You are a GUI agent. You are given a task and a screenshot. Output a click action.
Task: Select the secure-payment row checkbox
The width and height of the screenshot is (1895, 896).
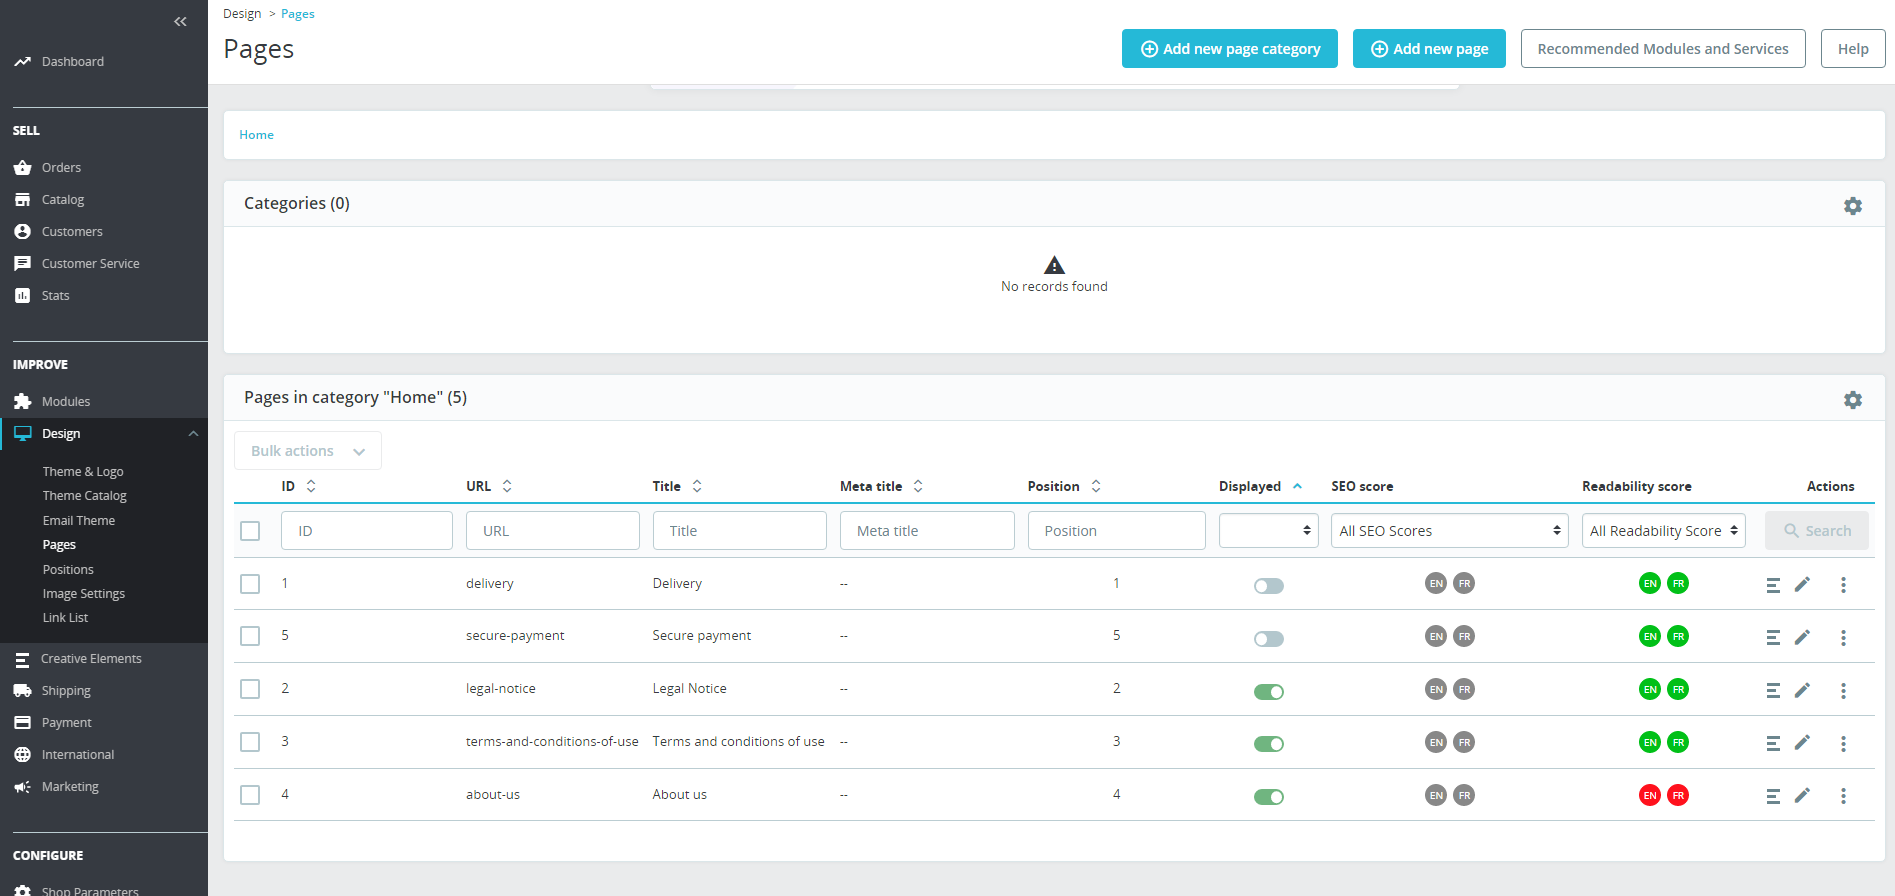tap(250, 636)
